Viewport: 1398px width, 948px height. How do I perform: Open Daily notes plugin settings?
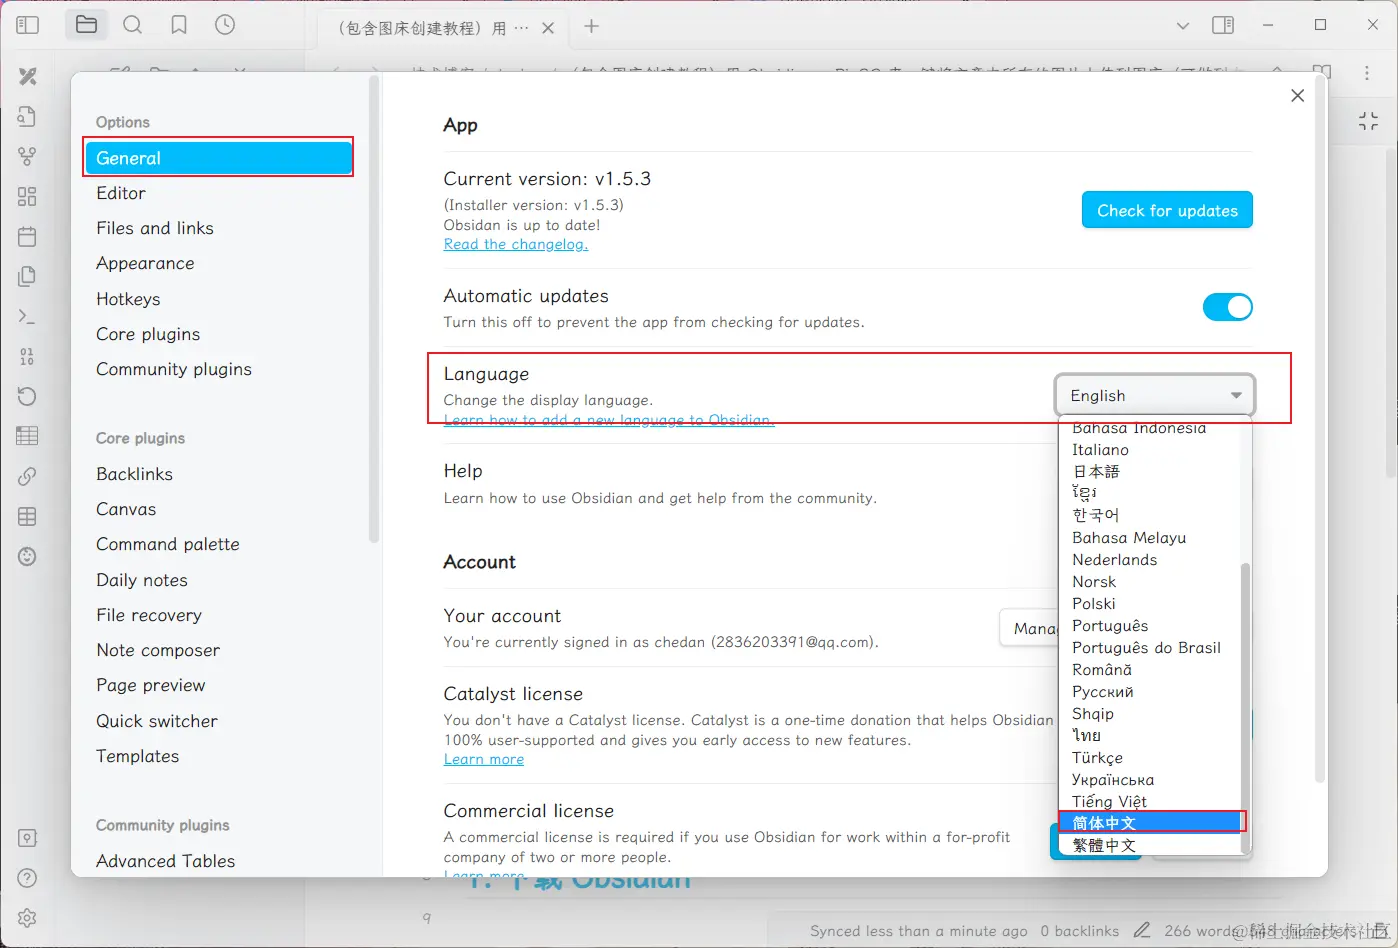pyautogui.click(x=218, y=580)
